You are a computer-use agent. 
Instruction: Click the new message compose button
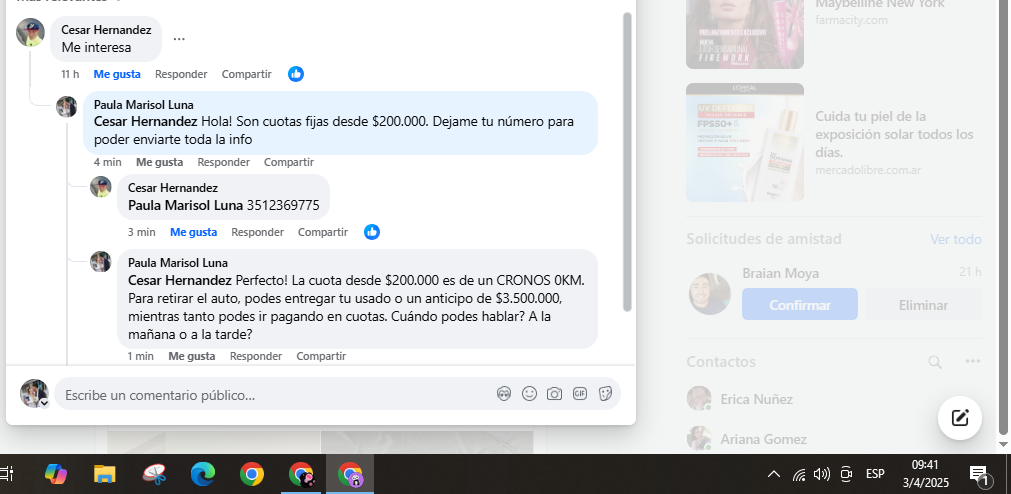[960, 418]
